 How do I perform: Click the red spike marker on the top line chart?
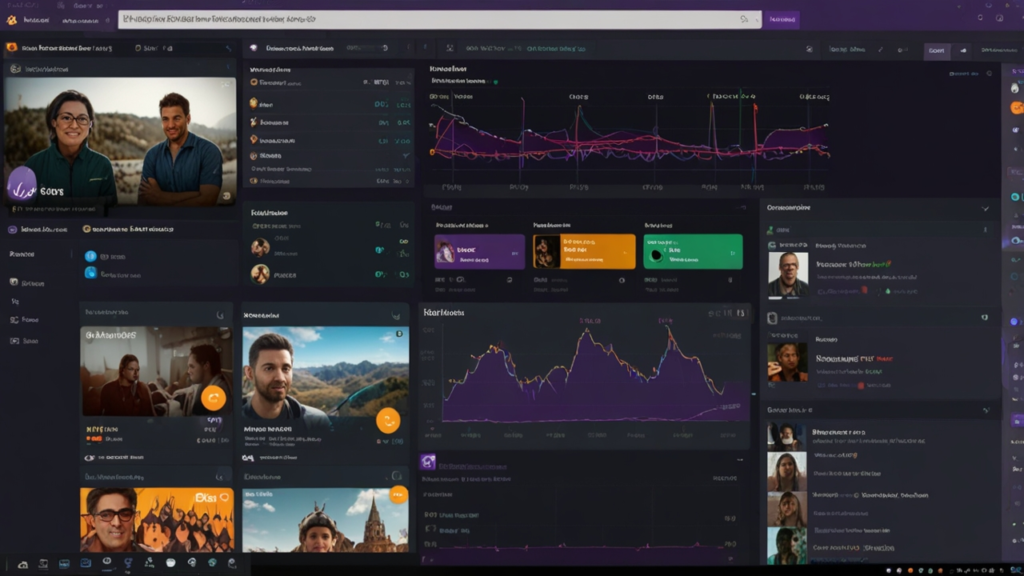coord(756,108)
